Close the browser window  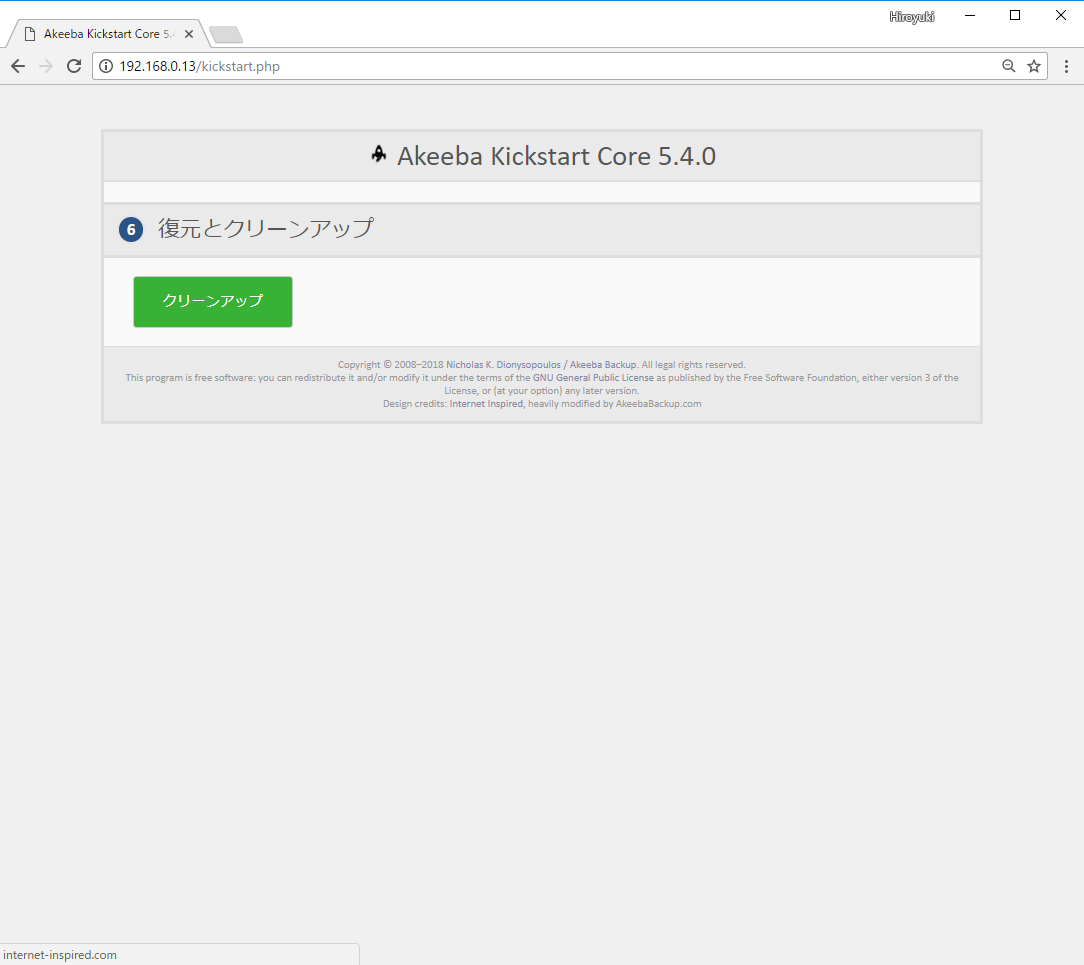point(1060,15)
